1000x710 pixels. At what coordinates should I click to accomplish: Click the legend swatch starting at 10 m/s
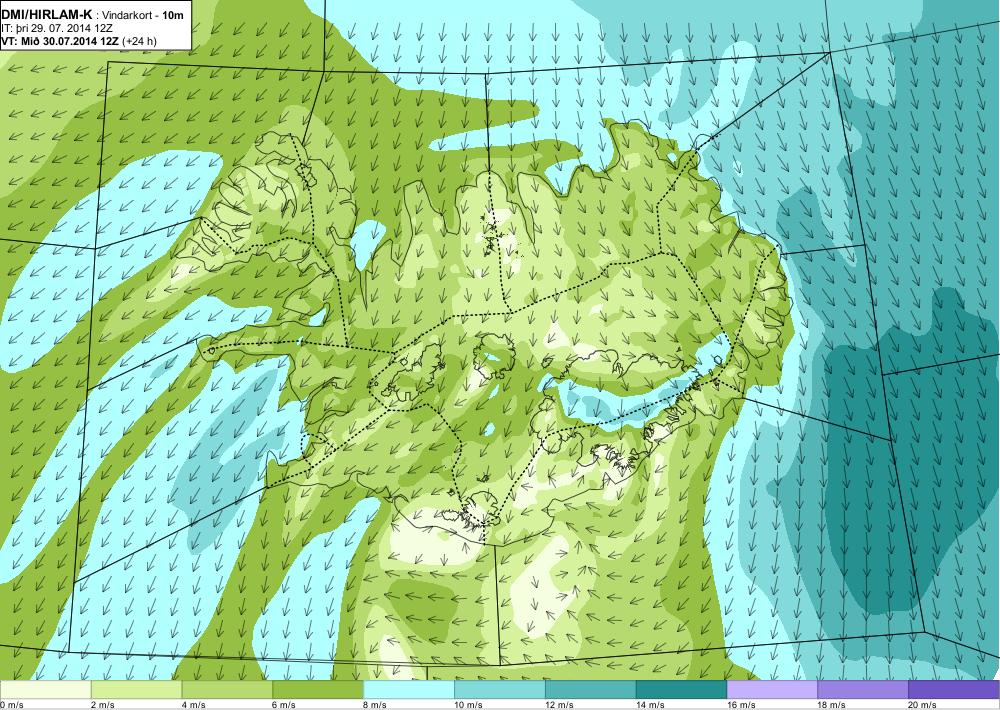tap(499, 690)
